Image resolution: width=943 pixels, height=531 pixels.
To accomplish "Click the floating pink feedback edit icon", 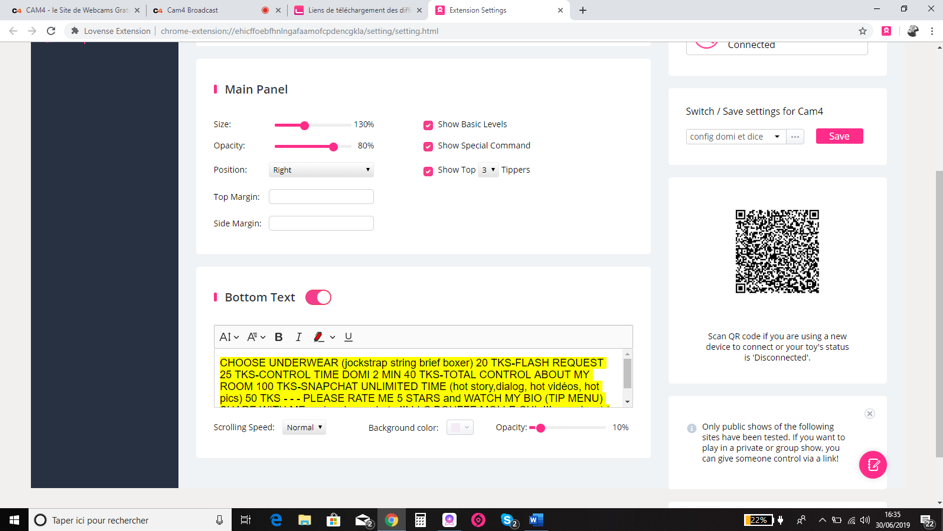I will coord(872,465).
